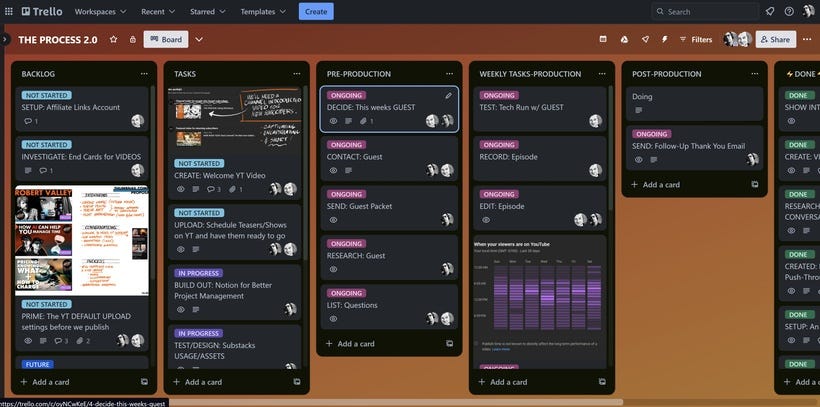
Task: Open TASKS list actions menu
Action: click(x=297, y=74)
